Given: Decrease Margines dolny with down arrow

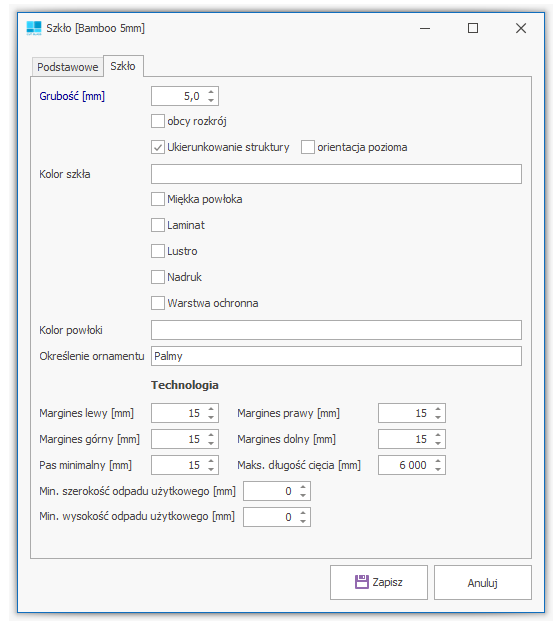Looking at the screenshot, I should pos(438,443).
